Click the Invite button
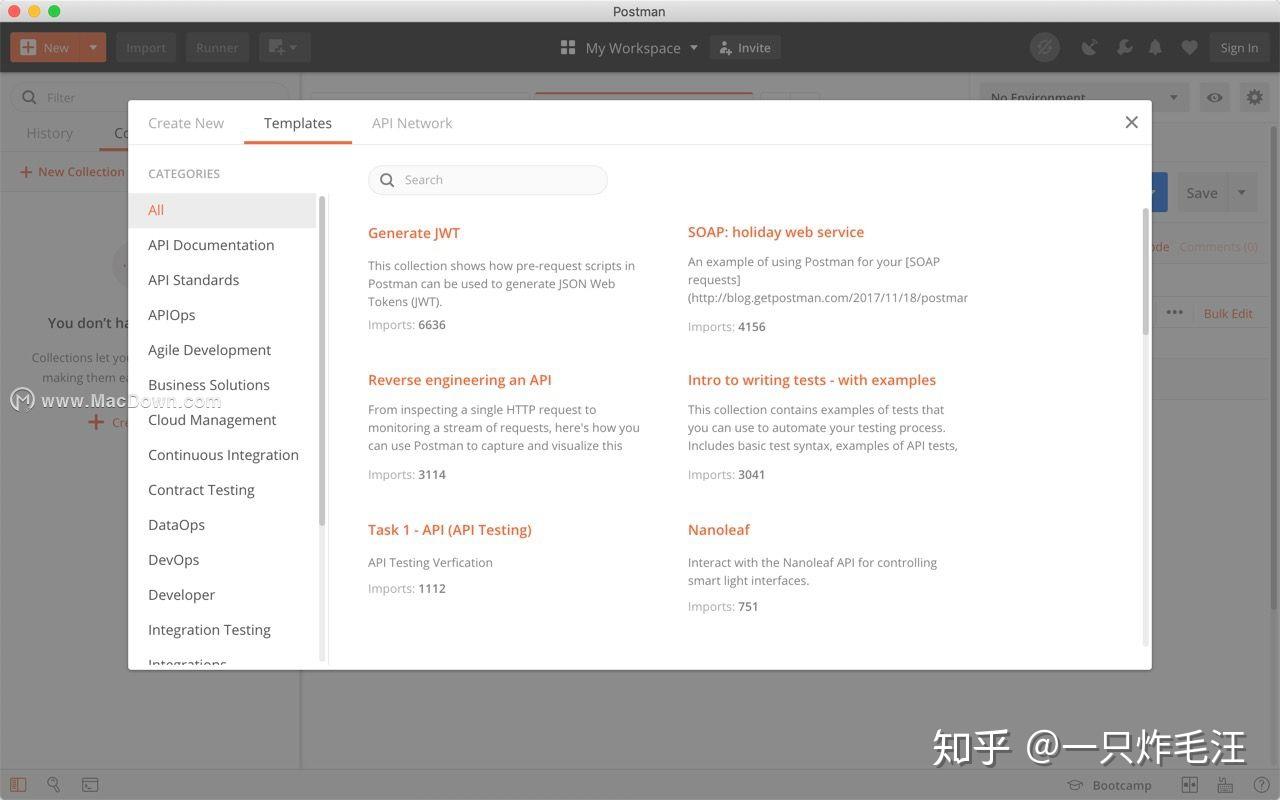 [745, 47]
